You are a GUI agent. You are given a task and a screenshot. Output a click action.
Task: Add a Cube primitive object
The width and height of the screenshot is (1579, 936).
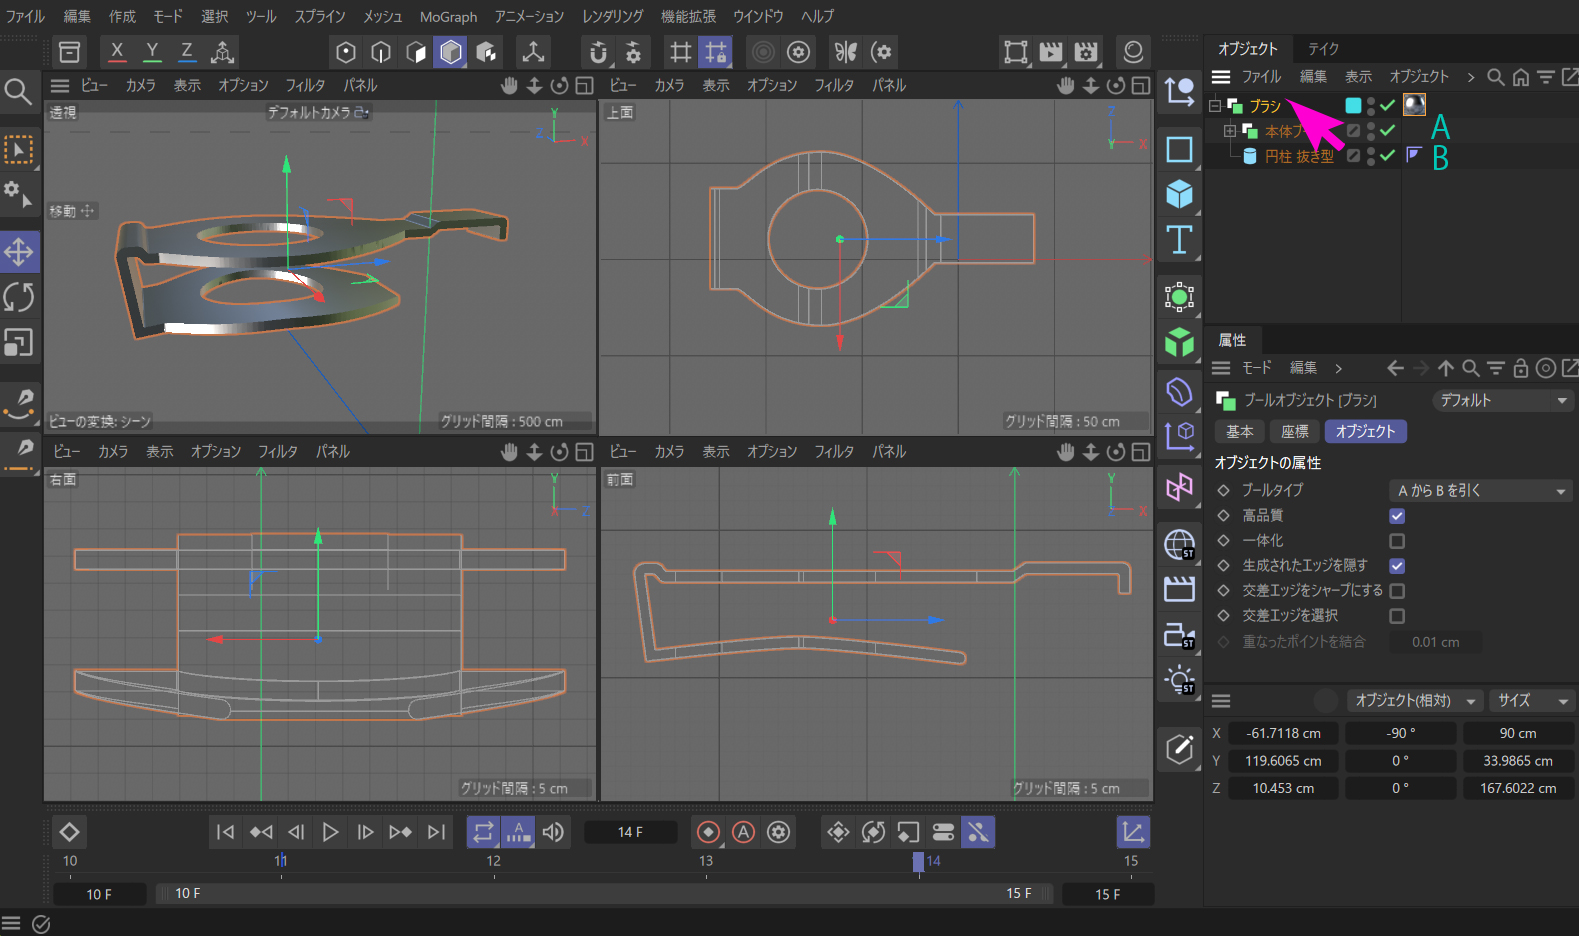click(x=1179, y=194)
